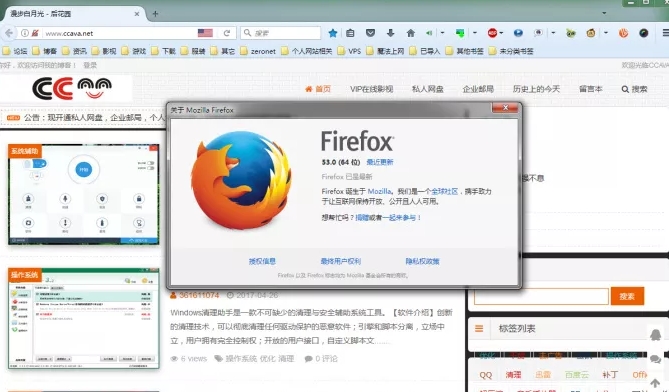This screenshot has width=669, height=392.
Task: Open the 个人网站相关 bookmarks folder
Action: [307, 51]
